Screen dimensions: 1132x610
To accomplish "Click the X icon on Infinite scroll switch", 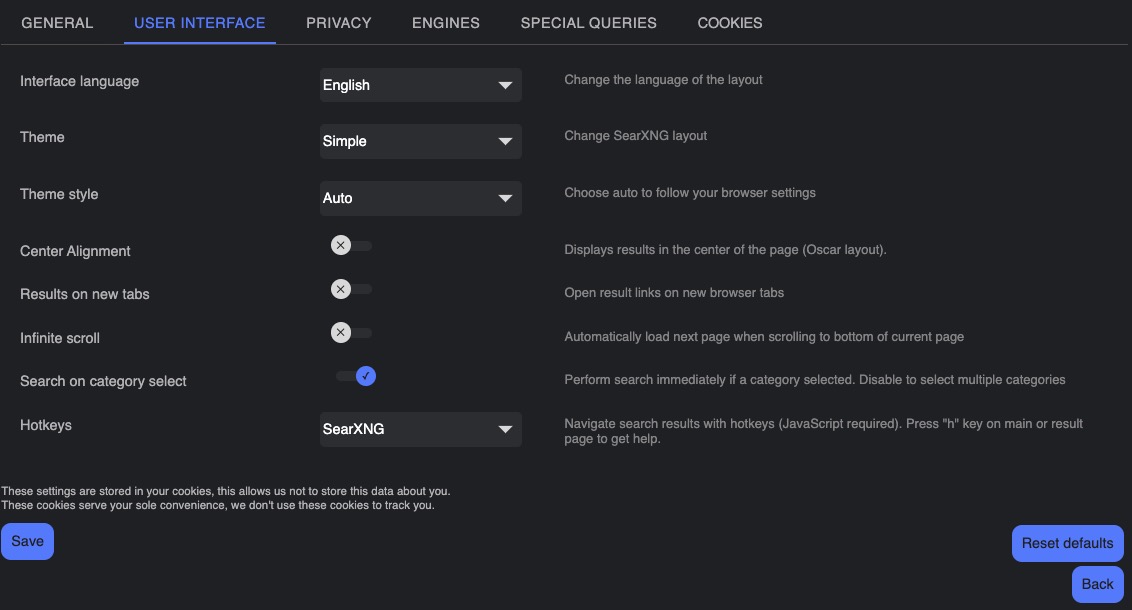I will tap(340, 332).
